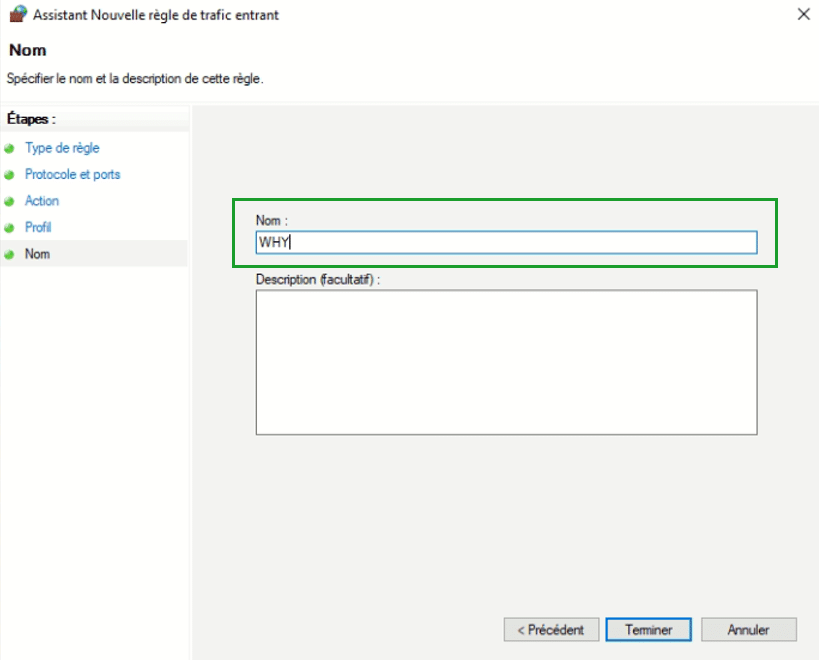Finish the wizard with Terminer

pos(648,630)
